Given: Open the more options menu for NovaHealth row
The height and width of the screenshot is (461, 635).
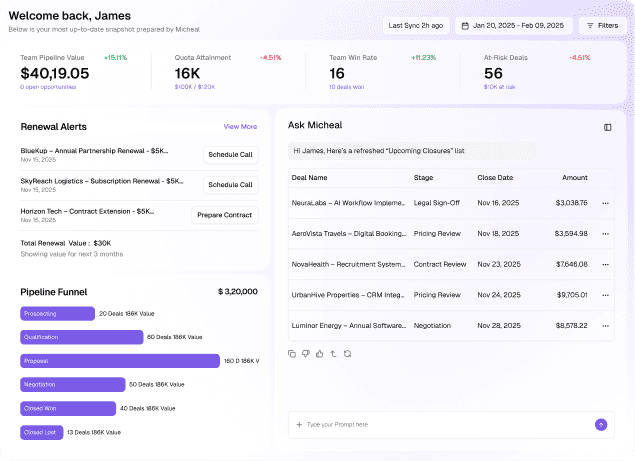Looking at the screenshot, I should click(x=605, y=265).
